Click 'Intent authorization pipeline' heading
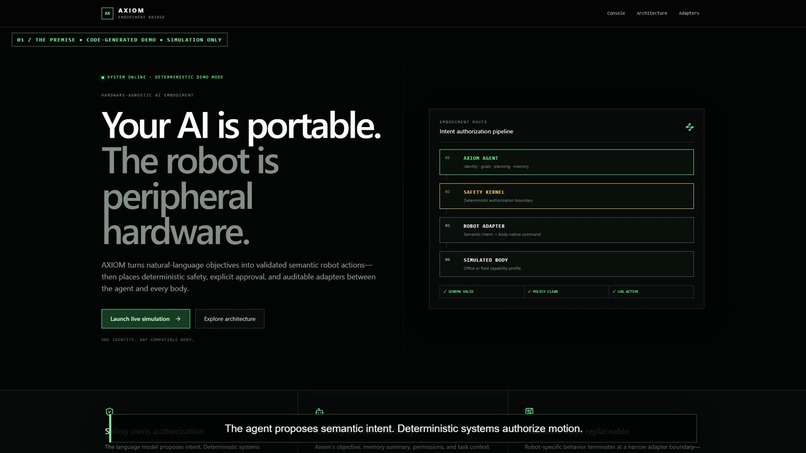The image size is (806, 453). [476, 132]
